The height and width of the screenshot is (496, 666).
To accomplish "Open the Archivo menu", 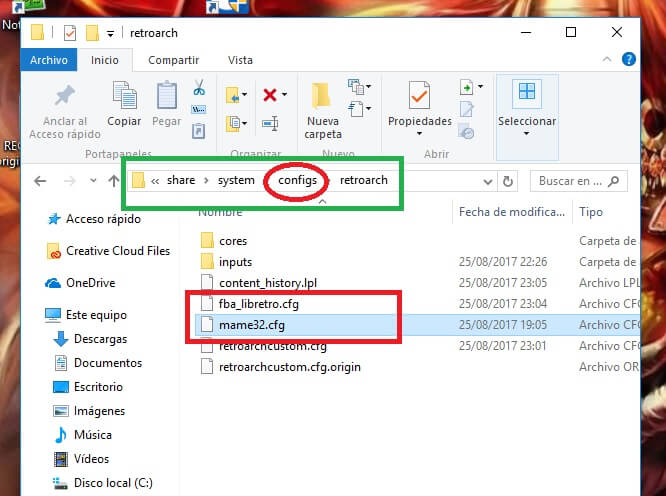I will pyautogui.click(x=49, y=60).
